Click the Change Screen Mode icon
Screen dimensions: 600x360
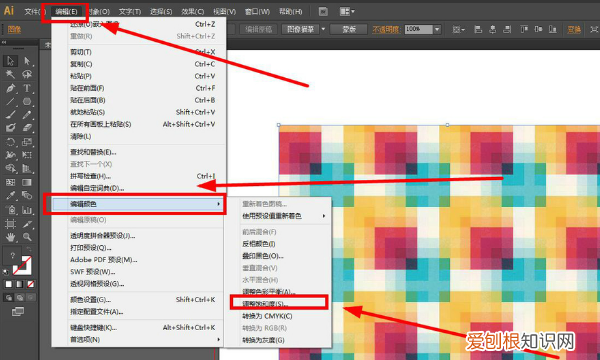18,311
